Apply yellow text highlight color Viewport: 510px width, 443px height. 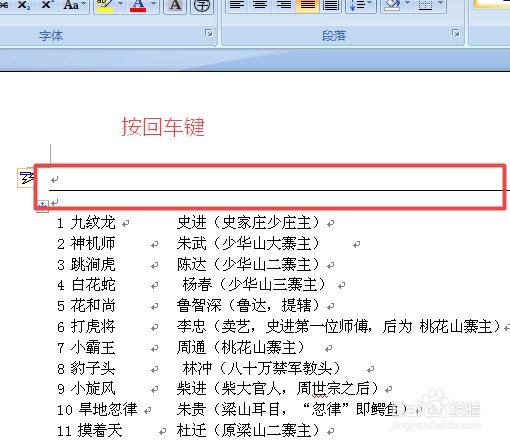(x=105, y=5)
